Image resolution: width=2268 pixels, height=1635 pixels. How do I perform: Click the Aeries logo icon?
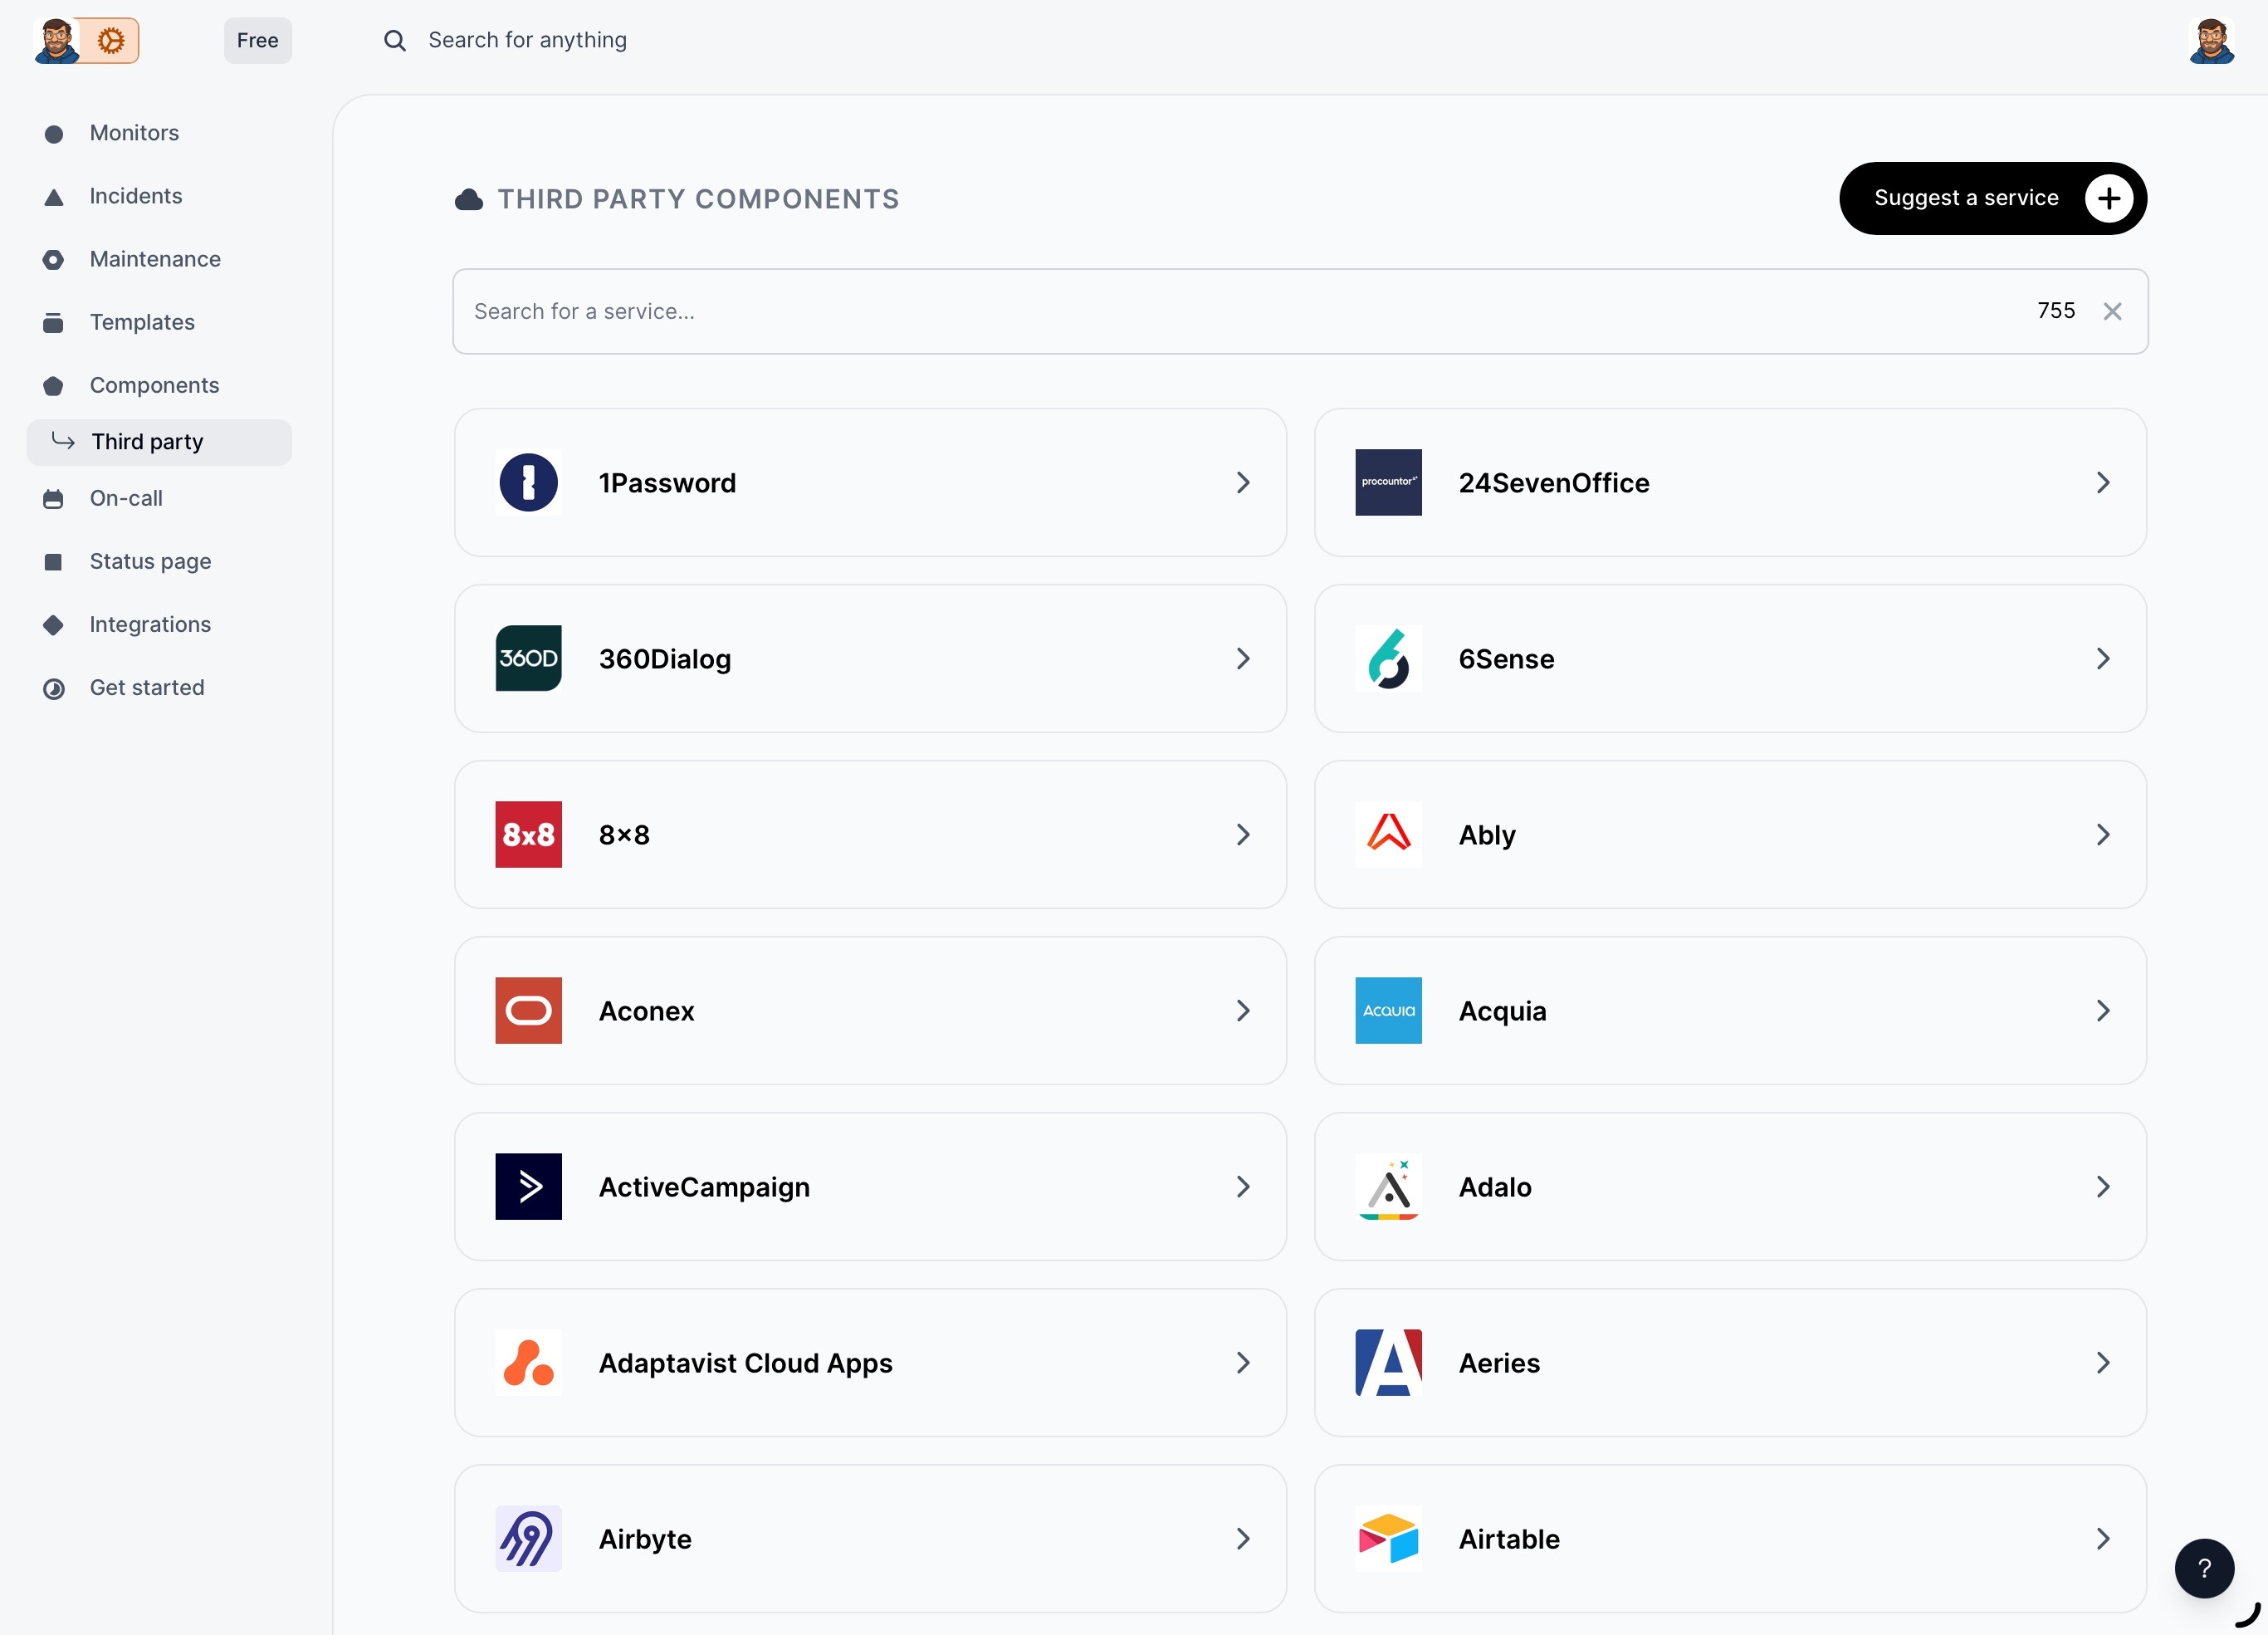tap(1388, 1362)
